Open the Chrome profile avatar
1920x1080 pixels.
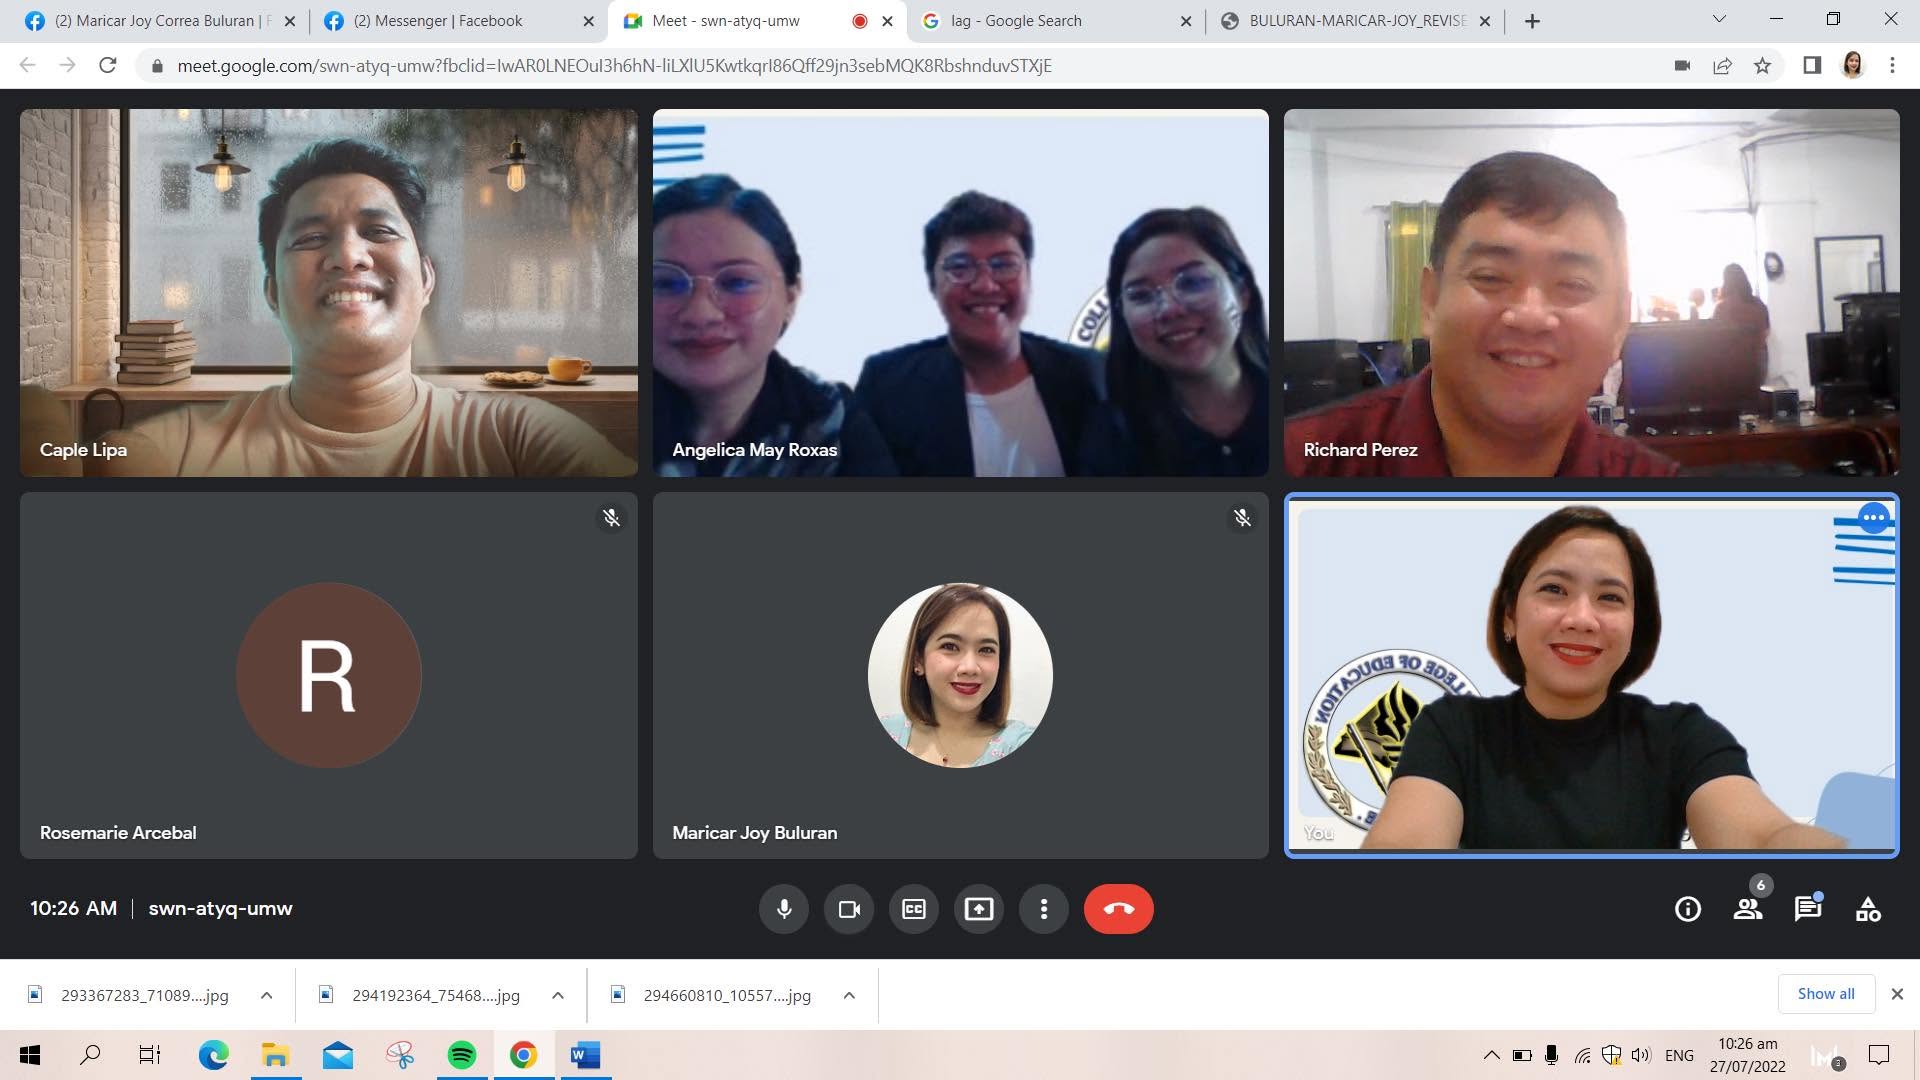pos(1853,66)
